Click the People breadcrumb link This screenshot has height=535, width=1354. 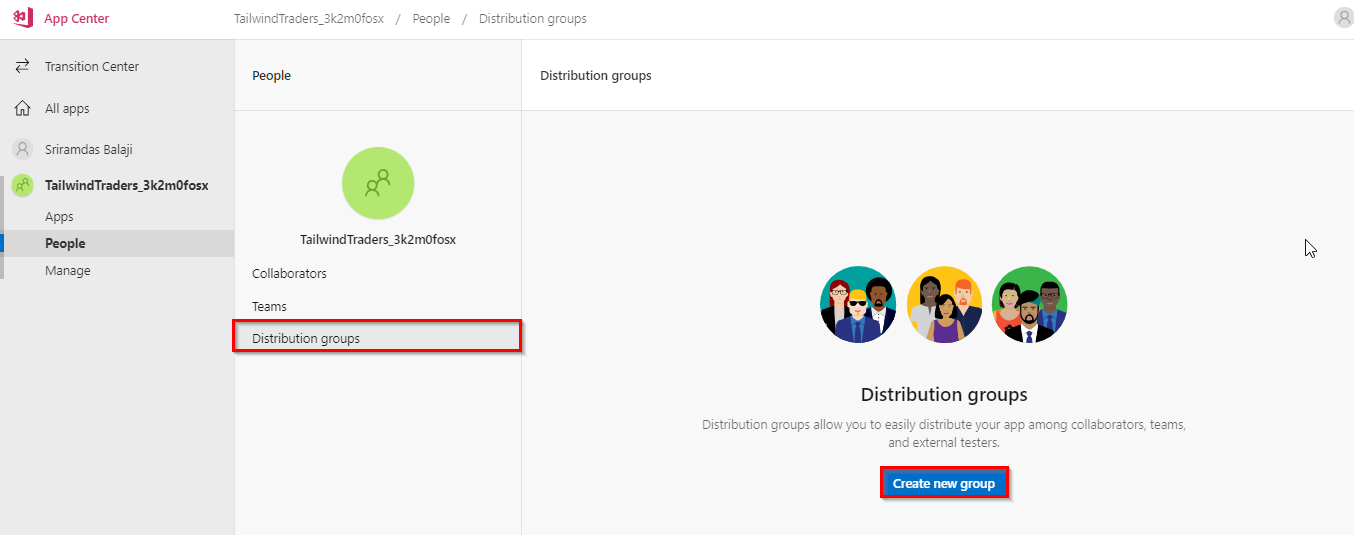coord(431,19)
